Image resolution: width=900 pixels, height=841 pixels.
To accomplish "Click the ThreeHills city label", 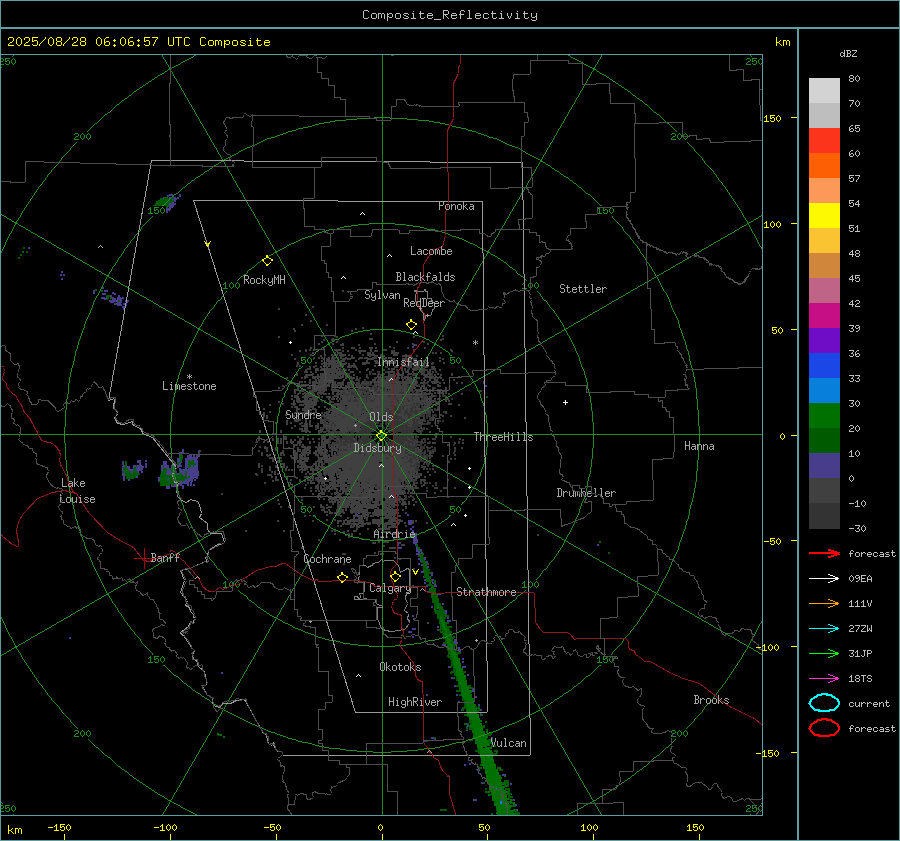I will point(503,437).
